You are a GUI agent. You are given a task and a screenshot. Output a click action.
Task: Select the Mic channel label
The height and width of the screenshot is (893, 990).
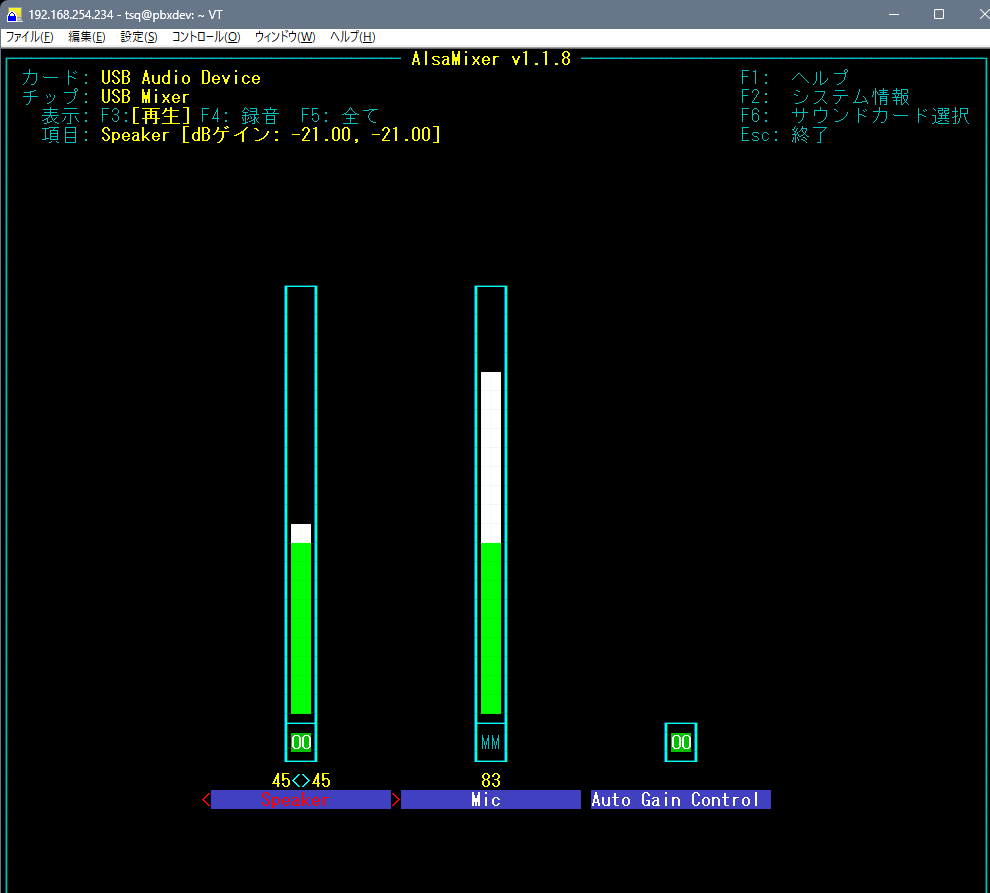pyautogui.click(x=491, y=800)
